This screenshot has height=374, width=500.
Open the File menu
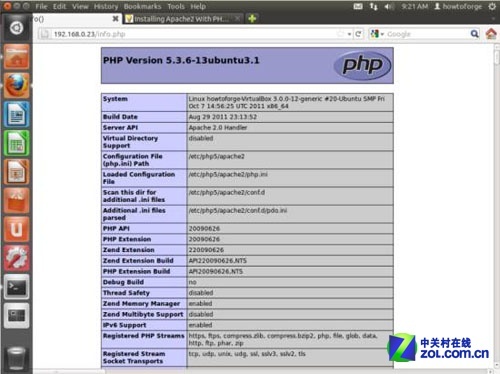click(41, 6)
